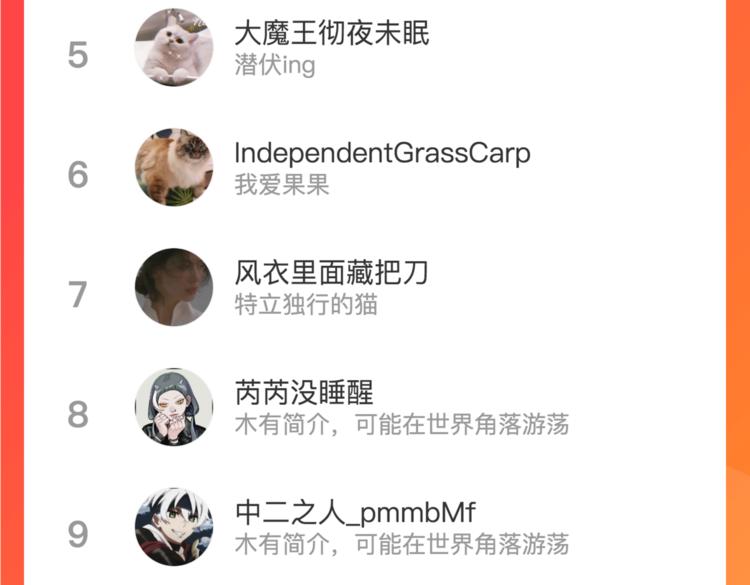Open the white cat avatar ranked 5

pyautogui.click(x=174, y=47)
